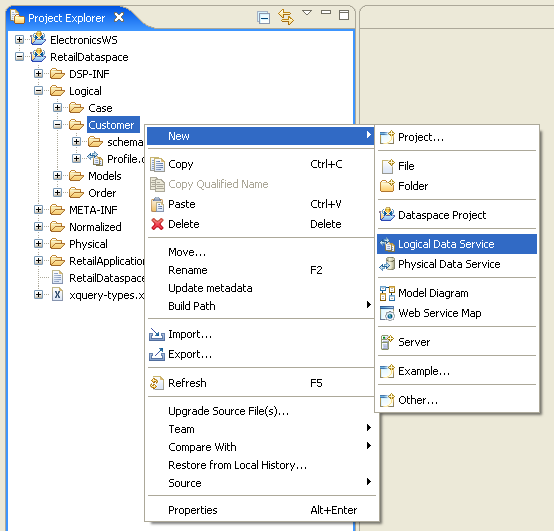Collapse the Logical folder node
The height and width of the screenshot is (531, 554).
[39, 91]
